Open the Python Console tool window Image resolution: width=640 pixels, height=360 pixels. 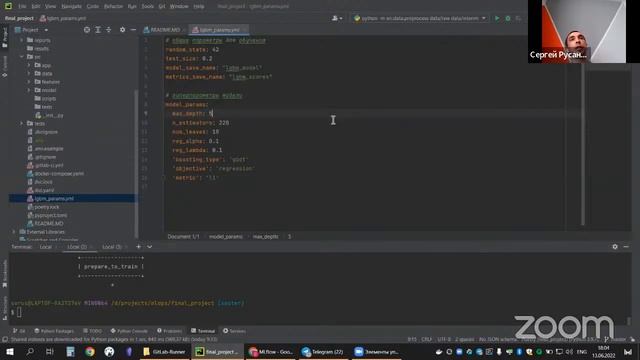129,331
